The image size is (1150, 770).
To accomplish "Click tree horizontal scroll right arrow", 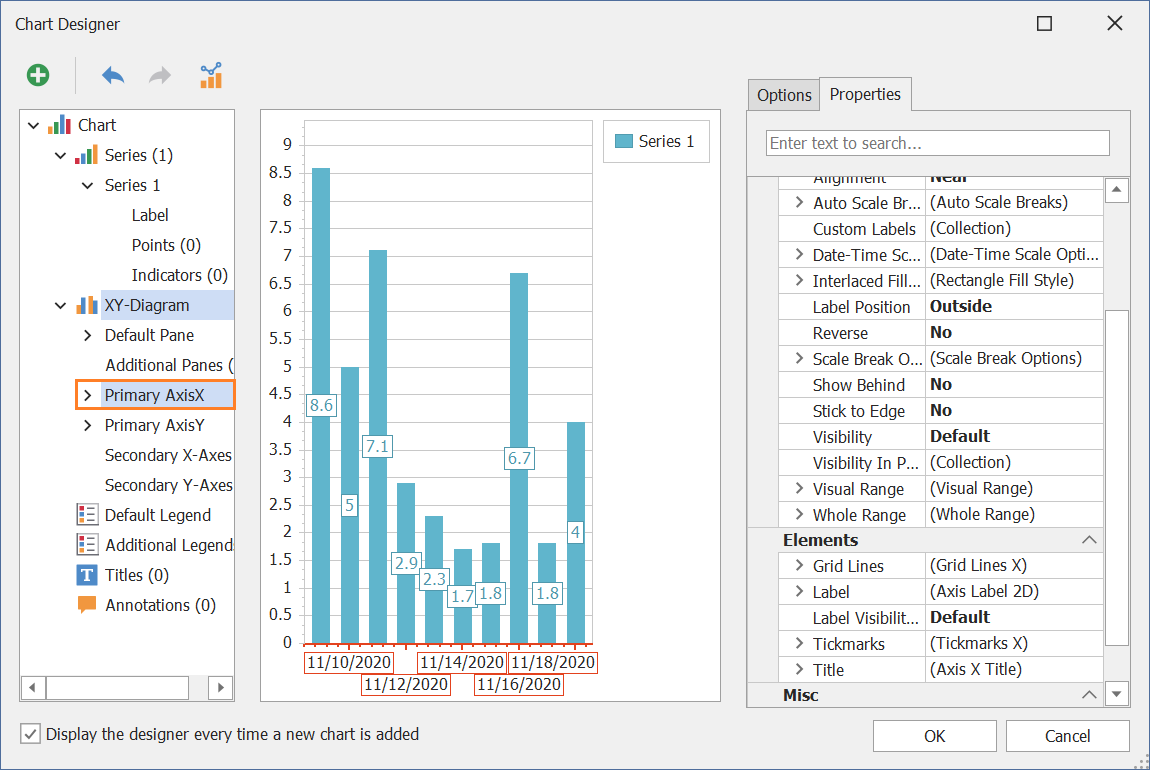I will pyautogui.click(x=221, y=687).
